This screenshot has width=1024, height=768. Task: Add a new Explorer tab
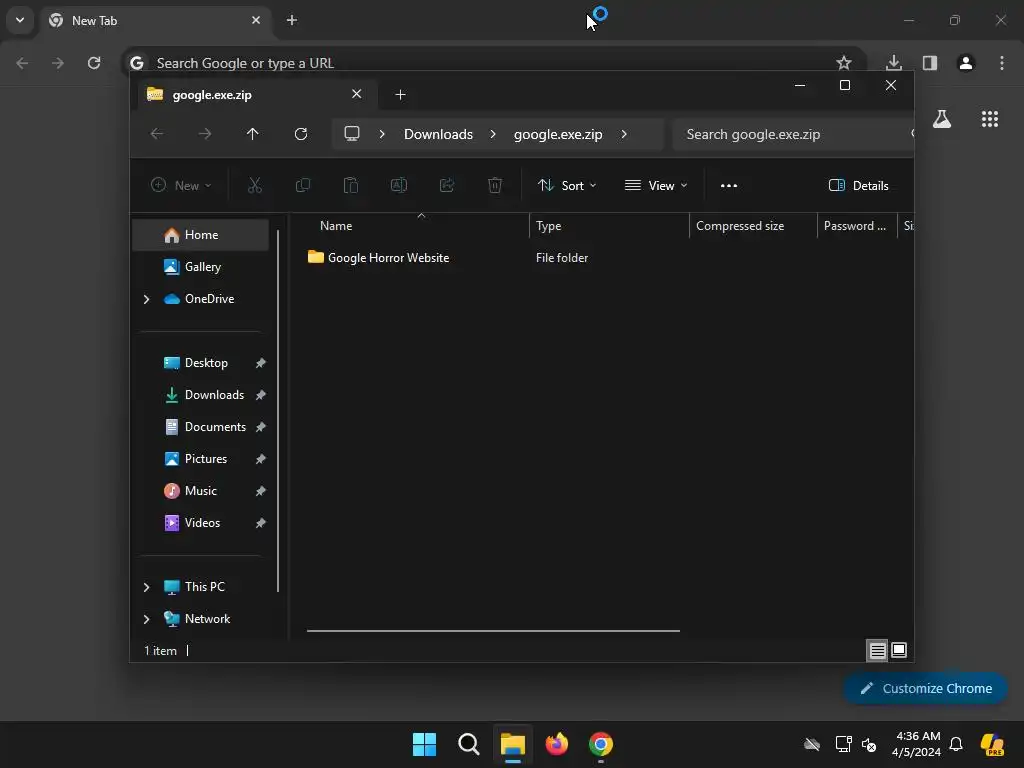pyautogui.click(x=400, y=95)
